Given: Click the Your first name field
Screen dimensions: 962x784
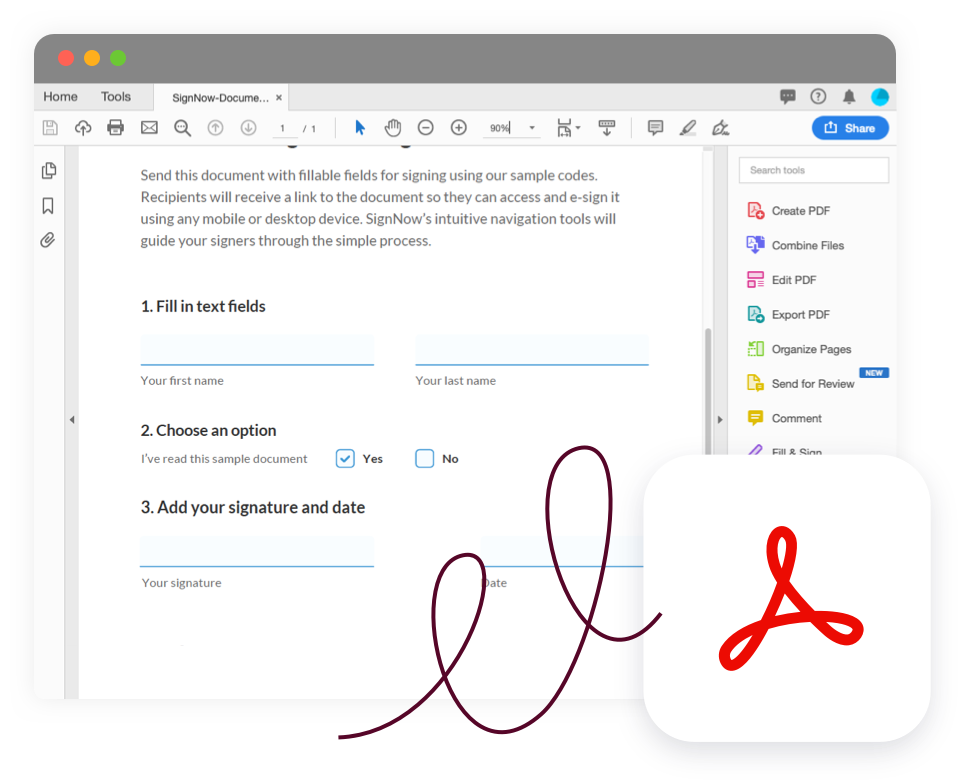Looking at the screenshot, I should point(257,350).
